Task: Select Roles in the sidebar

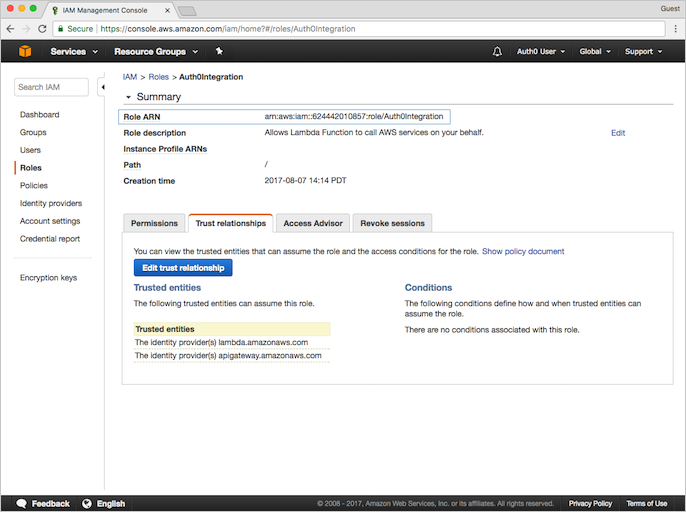Action: point(31,168)
